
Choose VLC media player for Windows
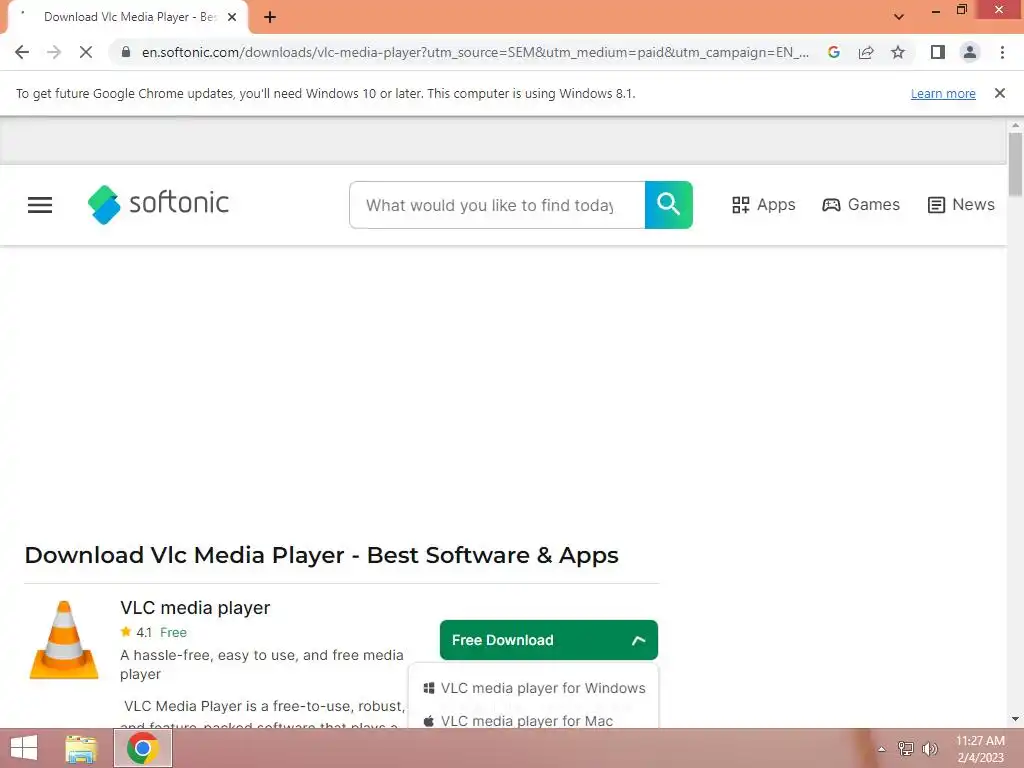click(535, 688)
